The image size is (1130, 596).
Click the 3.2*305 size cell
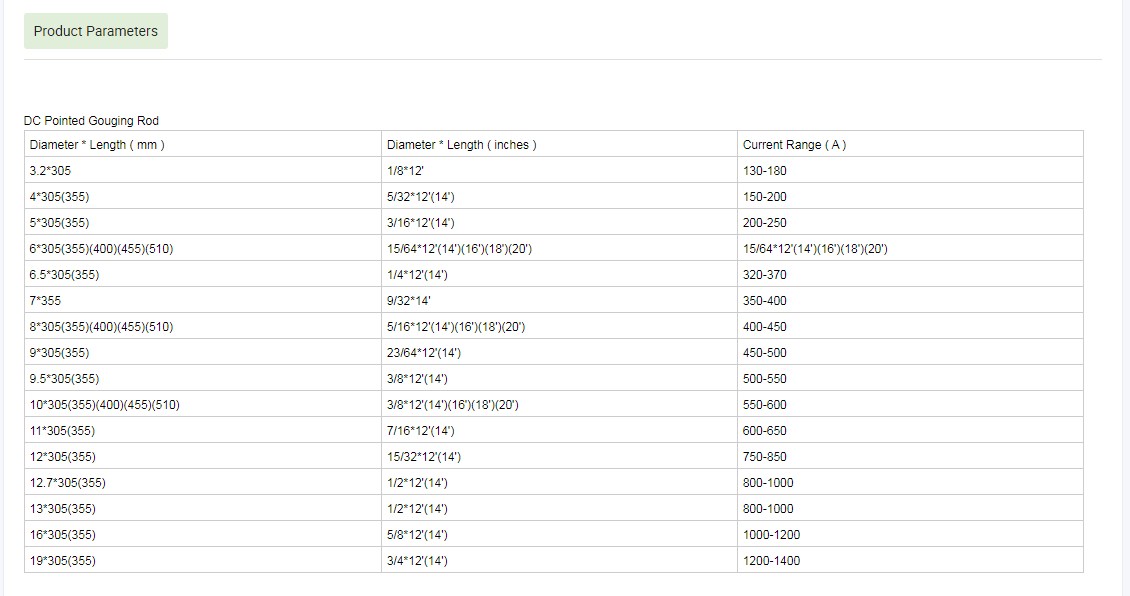(50, 171)
